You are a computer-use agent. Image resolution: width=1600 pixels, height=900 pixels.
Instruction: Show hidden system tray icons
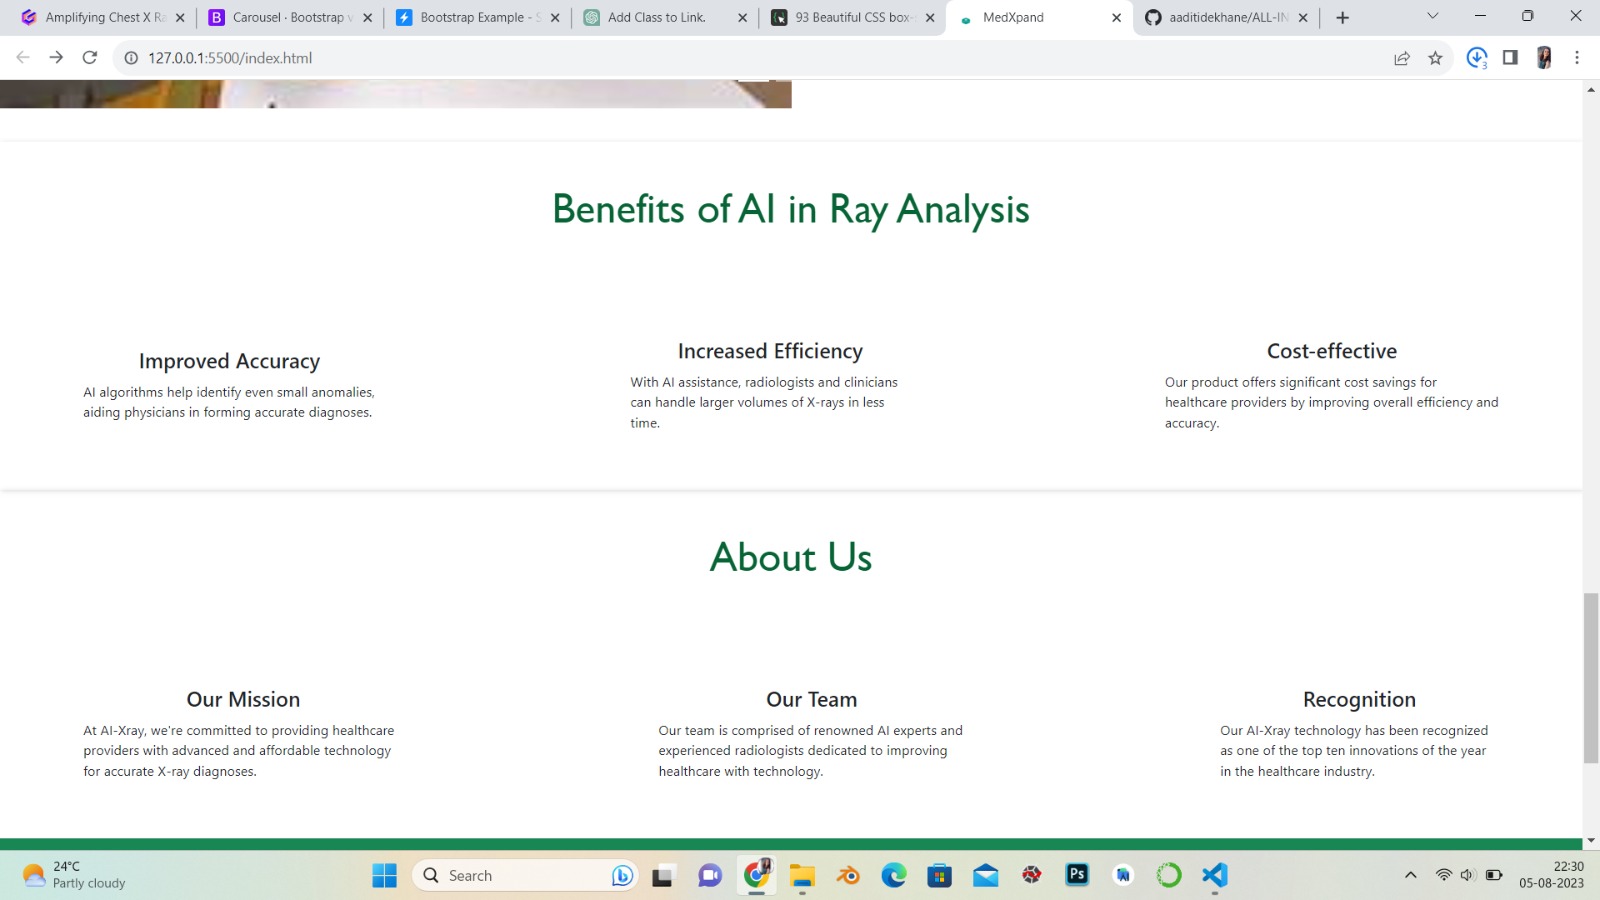coord(1411,875)
